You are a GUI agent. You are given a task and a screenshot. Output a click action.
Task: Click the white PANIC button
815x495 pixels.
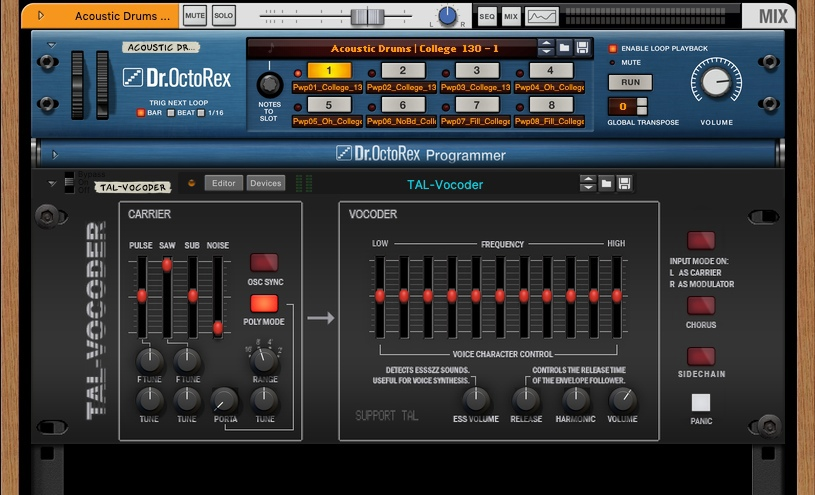(701, 402)
